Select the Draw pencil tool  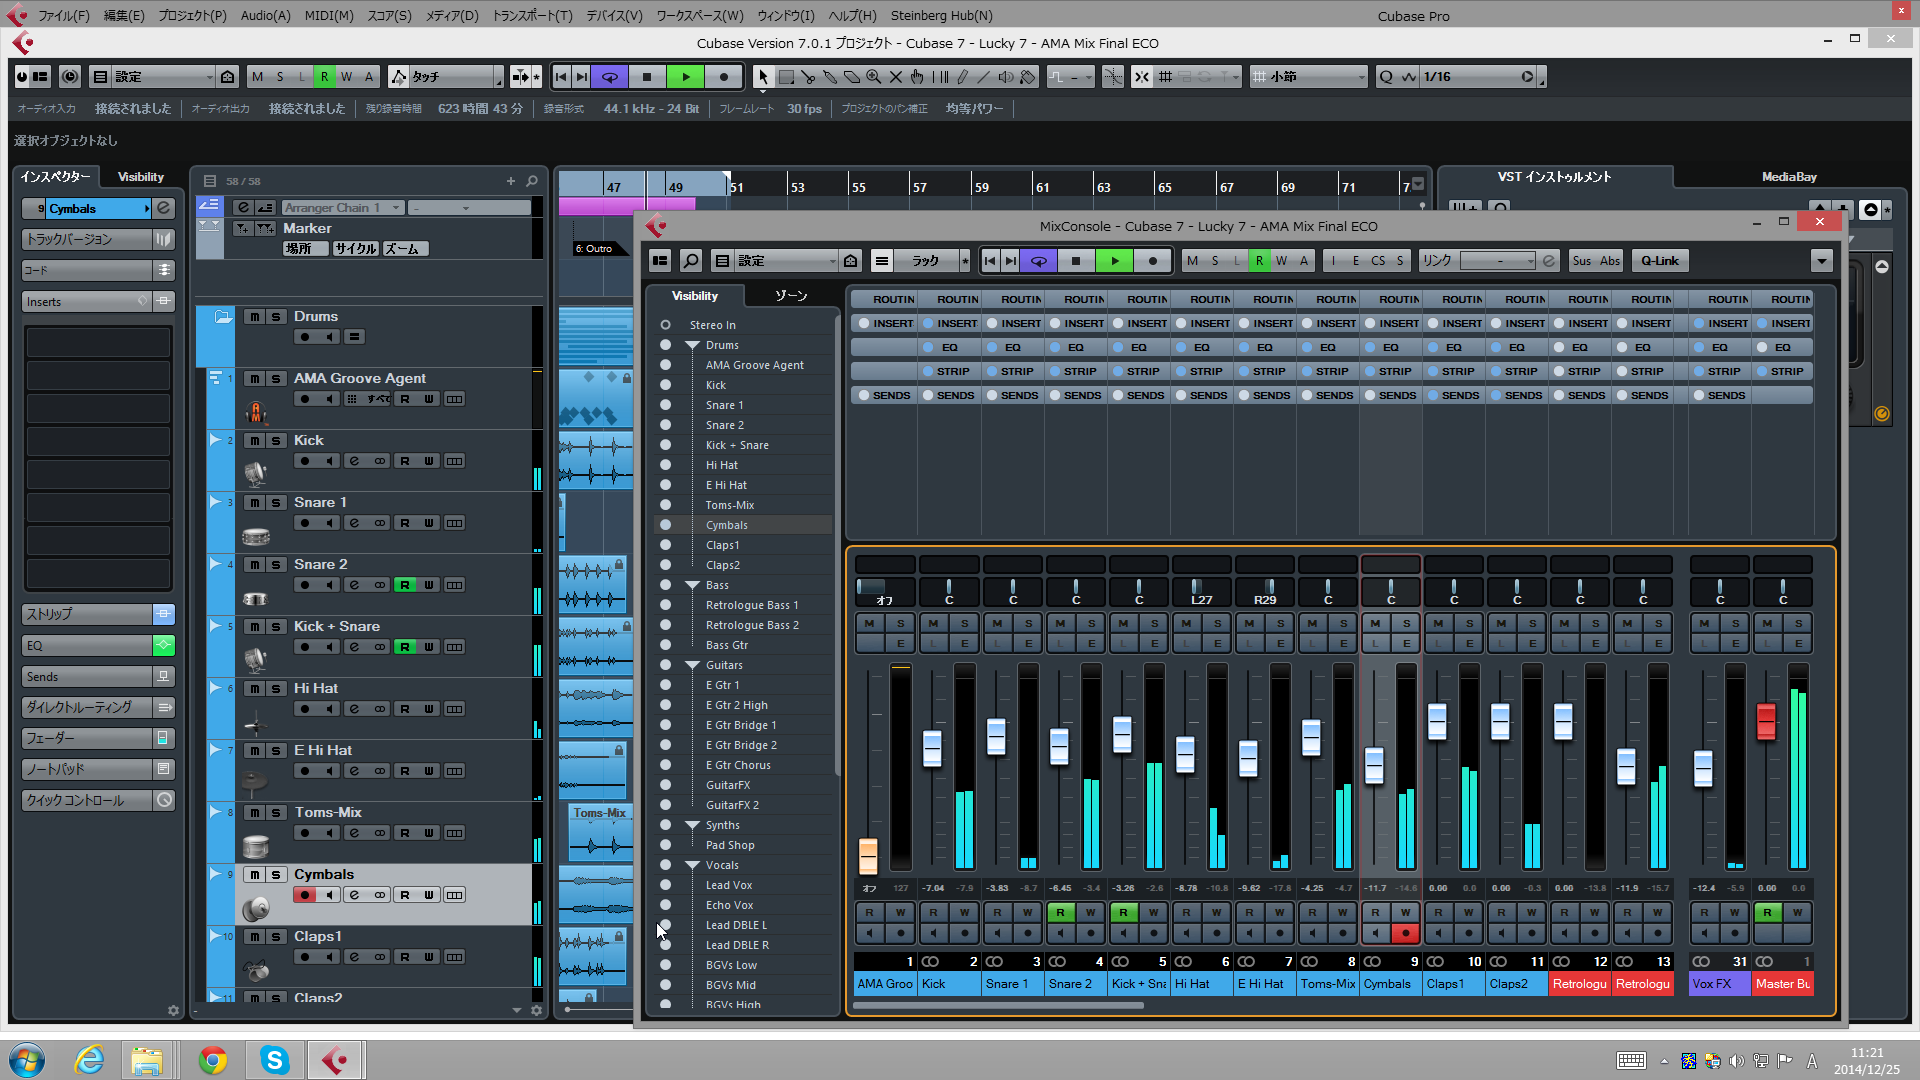[962, 77]
